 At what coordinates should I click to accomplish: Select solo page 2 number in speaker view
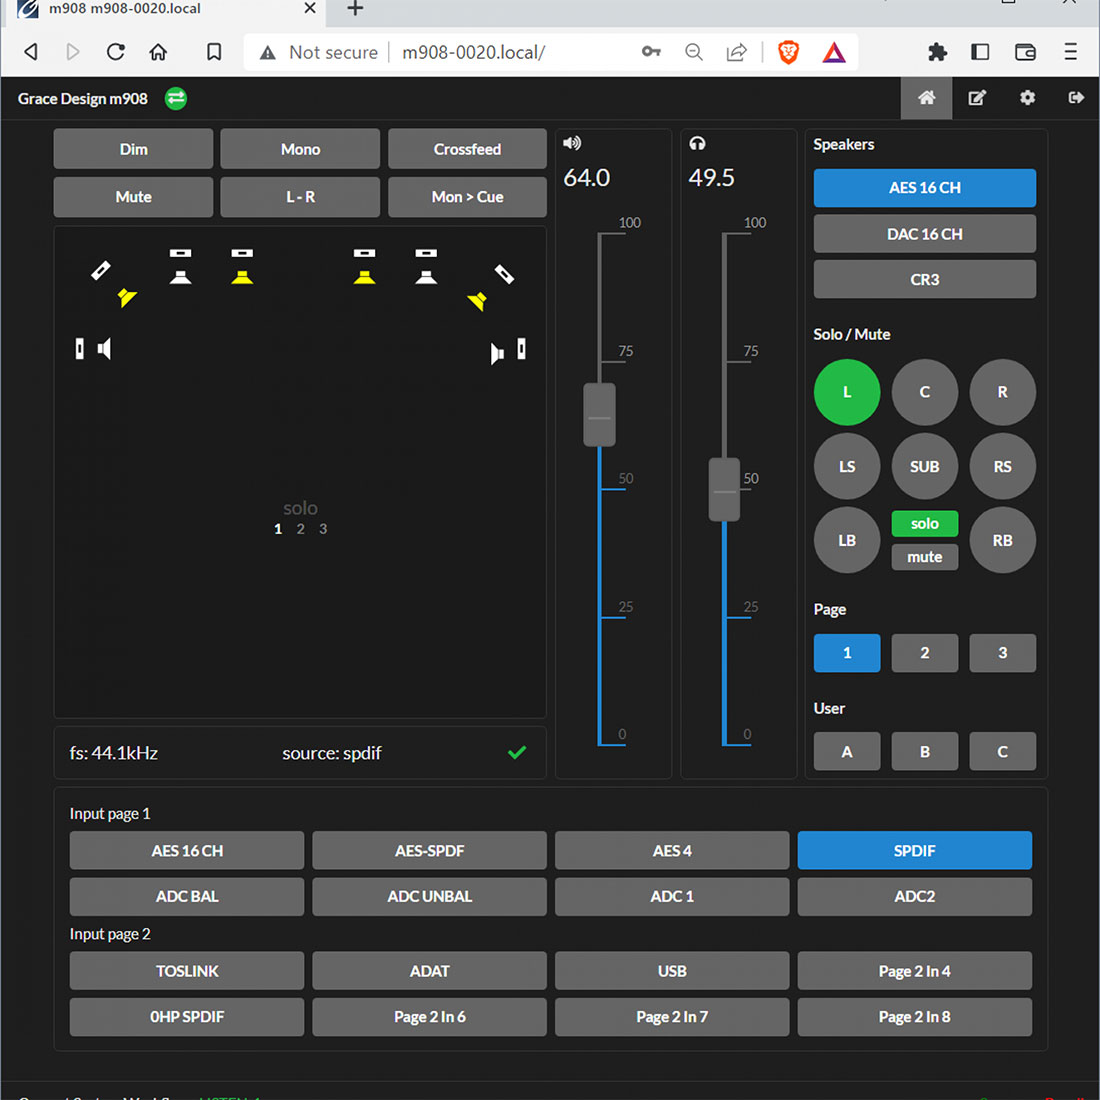(x=300, y=529)
